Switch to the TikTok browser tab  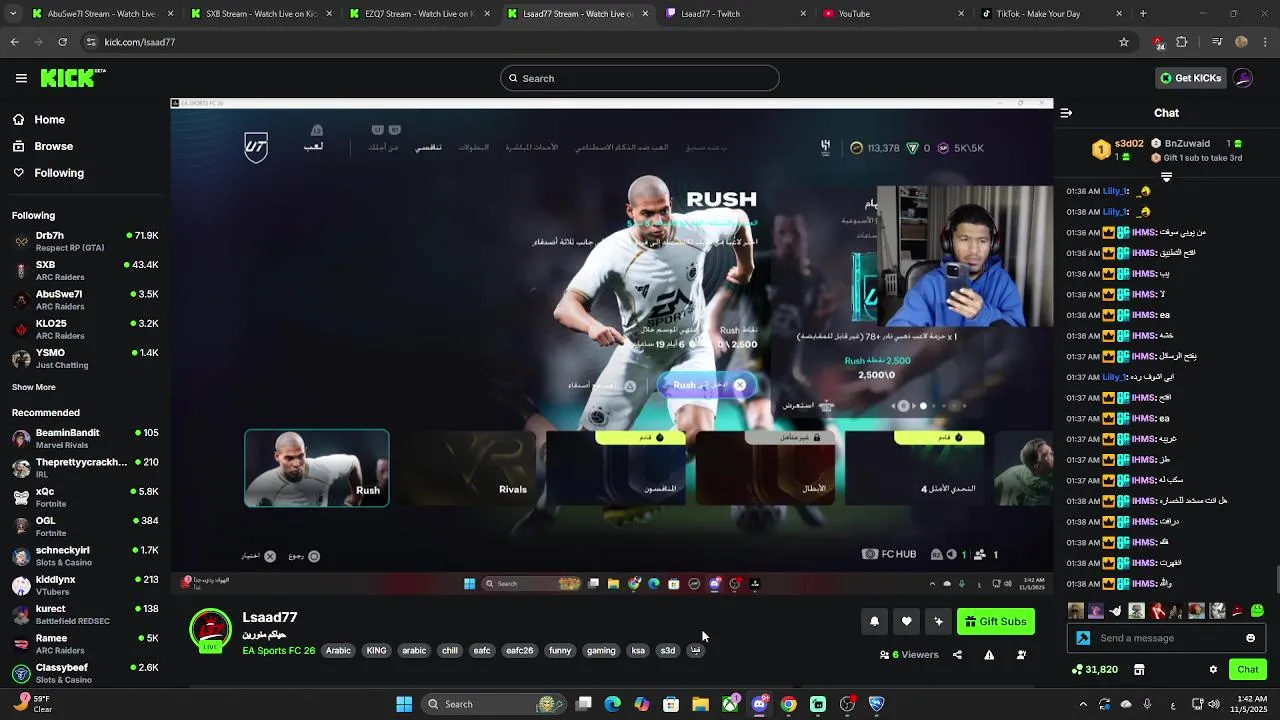coord(1052,14)
